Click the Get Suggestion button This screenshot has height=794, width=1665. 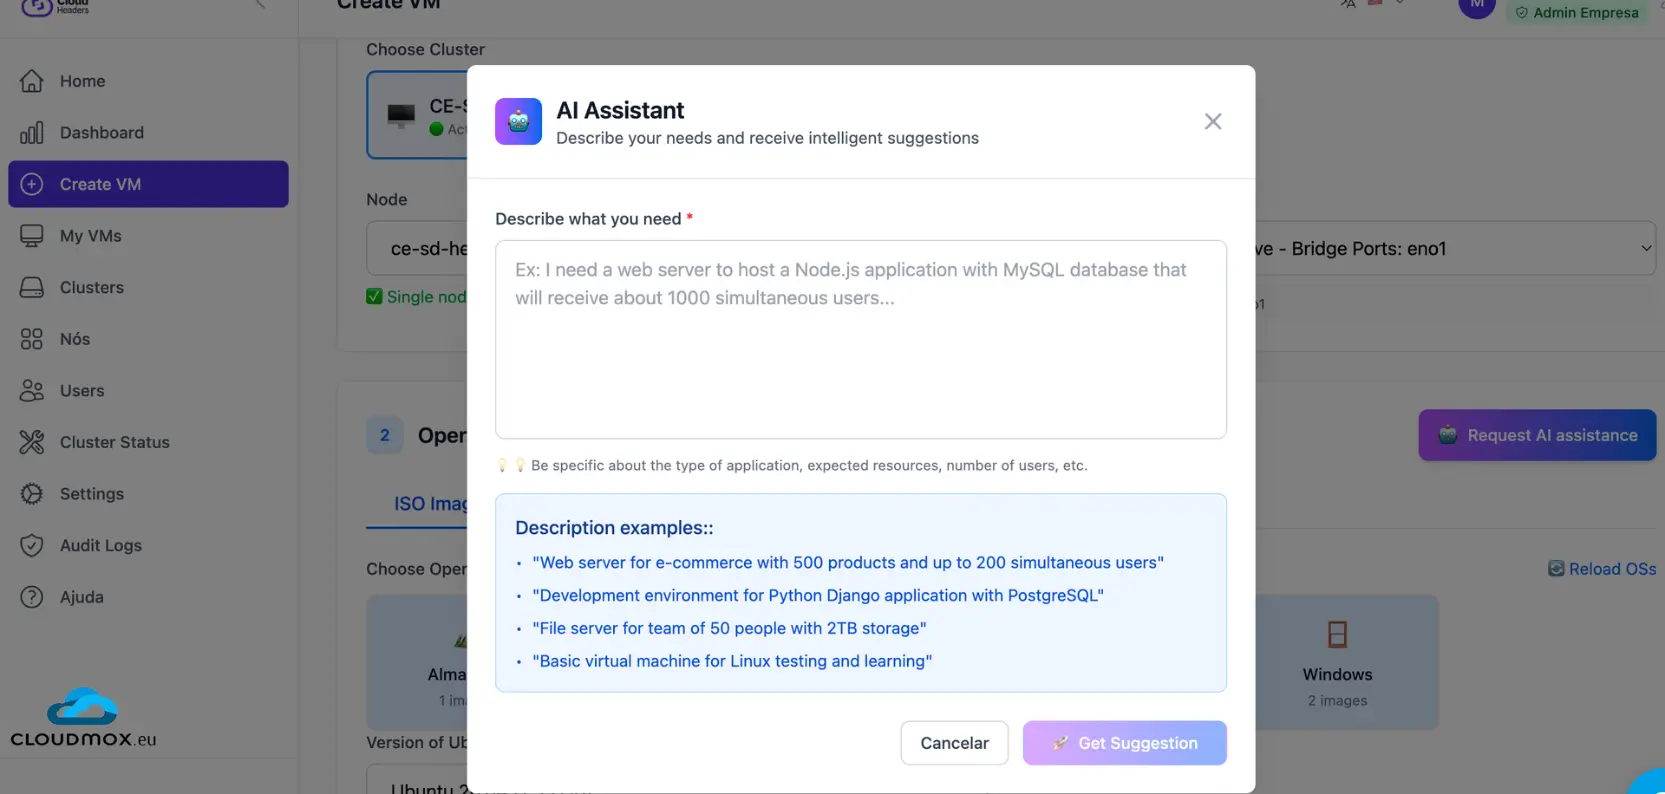point(1124,743)
